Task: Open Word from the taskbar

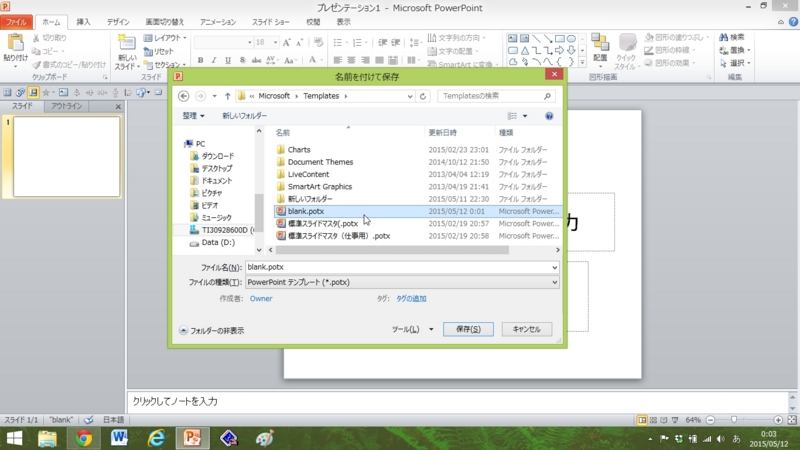Action: 119,438
